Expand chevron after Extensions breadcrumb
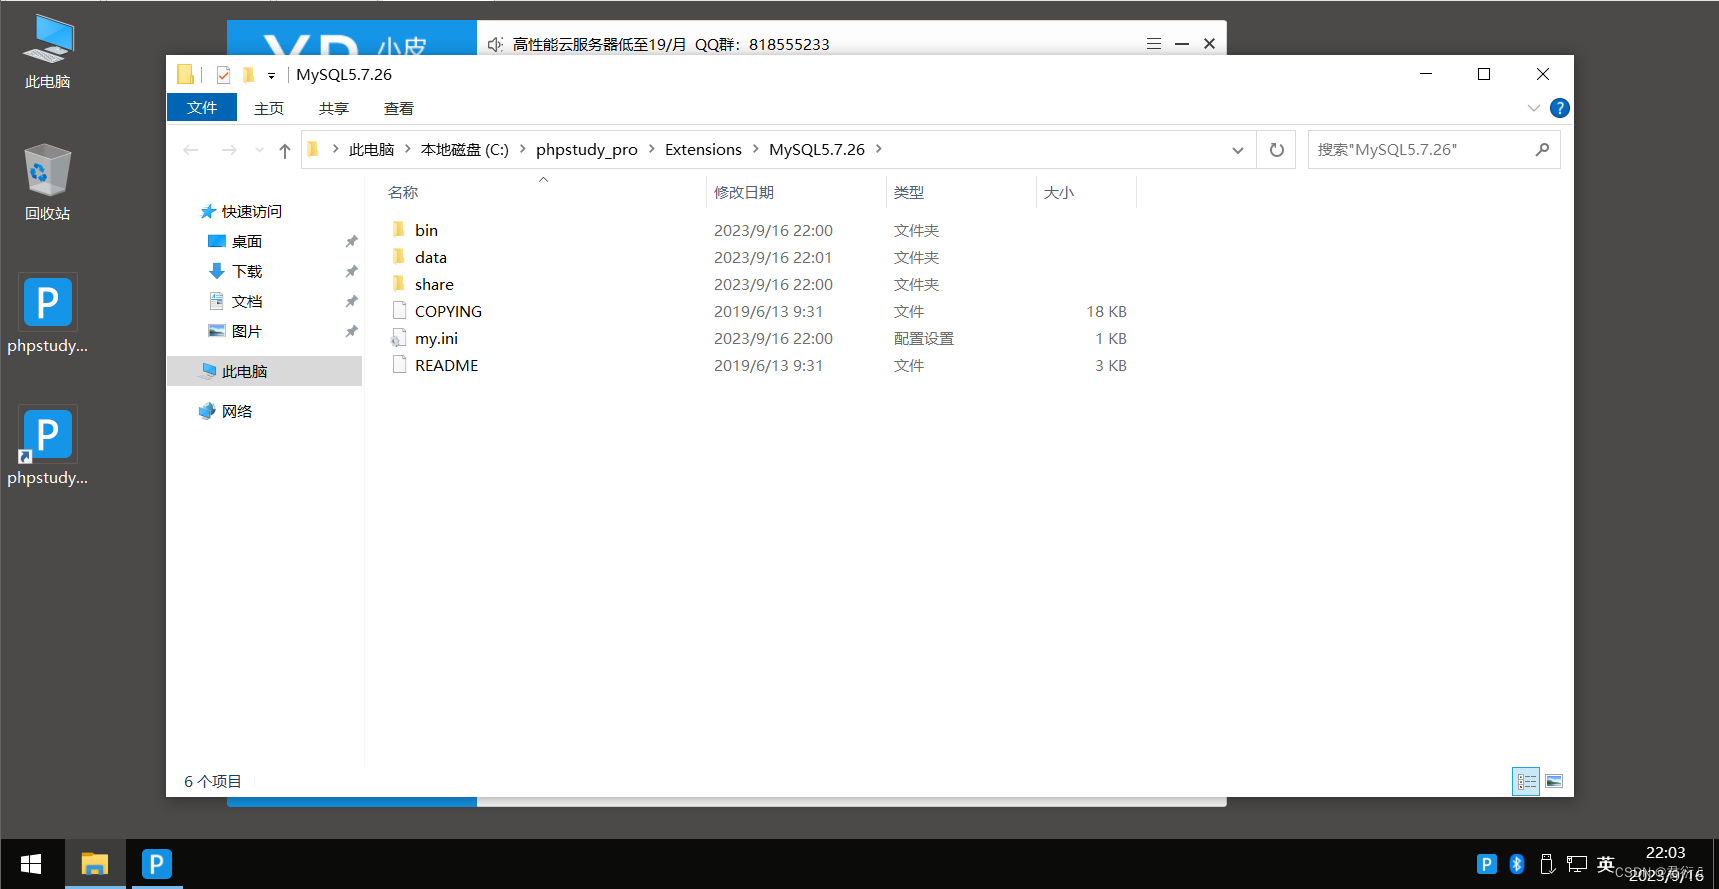This screenshot has width=1719, height=889. pos(756,149)
